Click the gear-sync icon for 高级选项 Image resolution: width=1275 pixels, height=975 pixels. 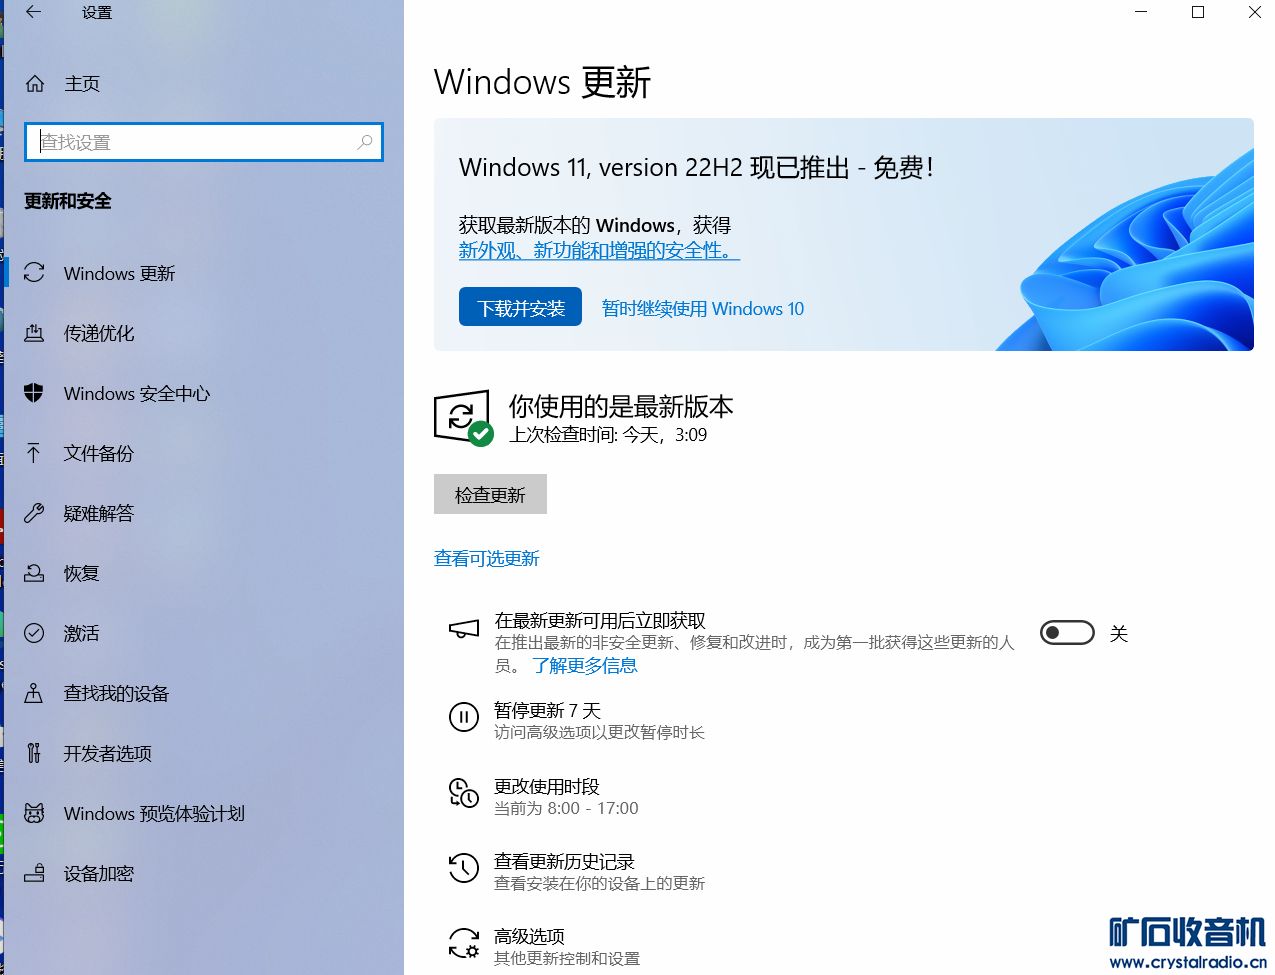(463, 943)
